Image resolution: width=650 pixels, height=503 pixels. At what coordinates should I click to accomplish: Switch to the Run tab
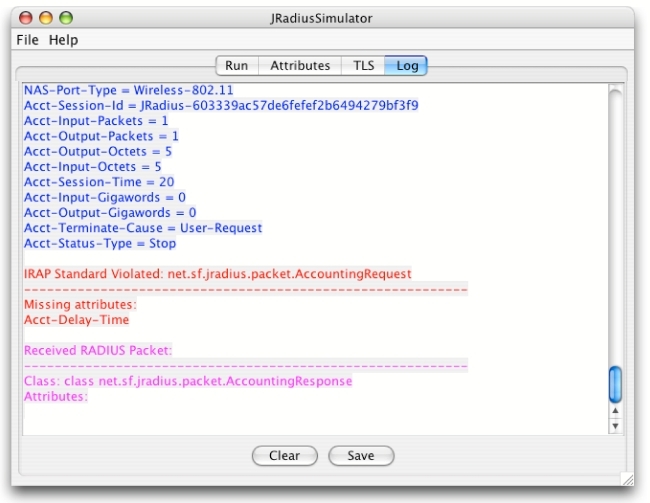tap(237, 66)
